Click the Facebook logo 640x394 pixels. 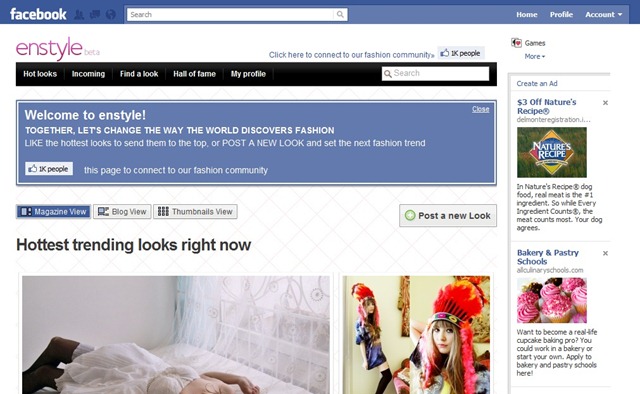[x=38, y=14]
